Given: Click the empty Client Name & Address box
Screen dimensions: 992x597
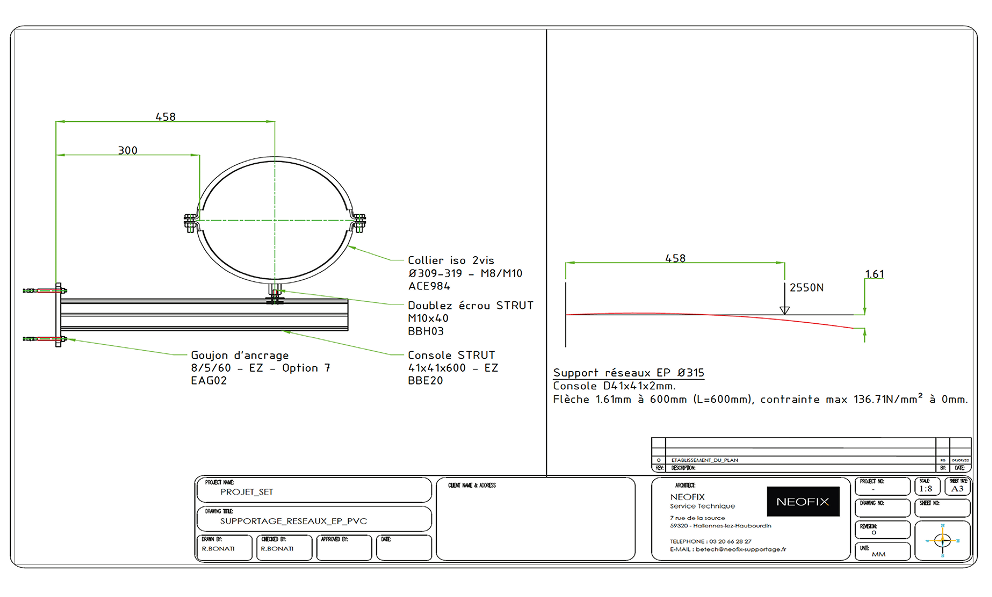Looking at the screenshot, I should [536, 518].
